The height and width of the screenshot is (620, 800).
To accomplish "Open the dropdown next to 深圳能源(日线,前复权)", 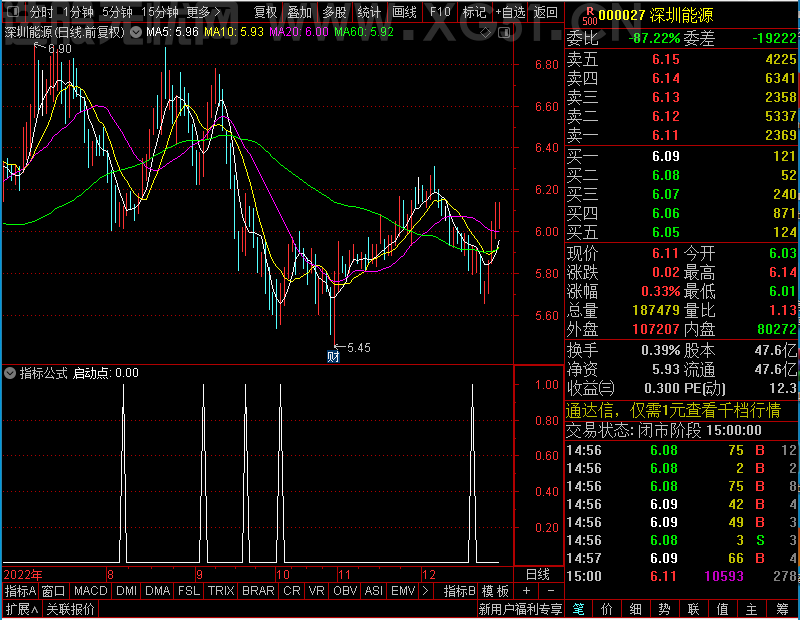I will (136, 33).
